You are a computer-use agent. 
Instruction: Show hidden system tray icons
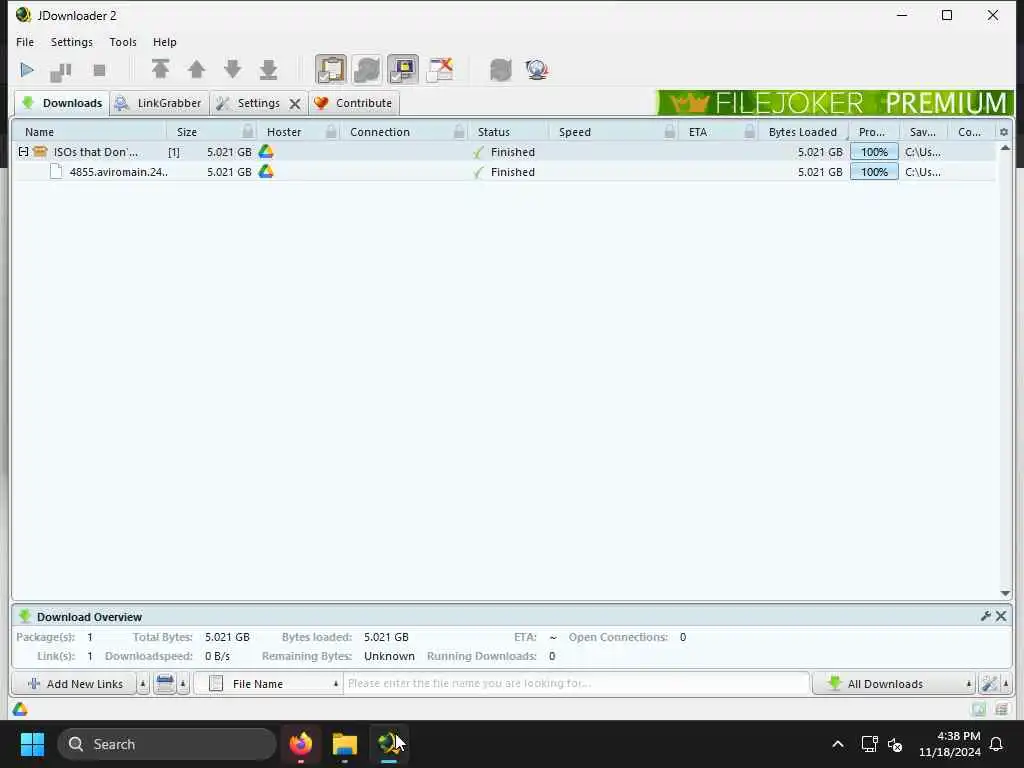838,744
